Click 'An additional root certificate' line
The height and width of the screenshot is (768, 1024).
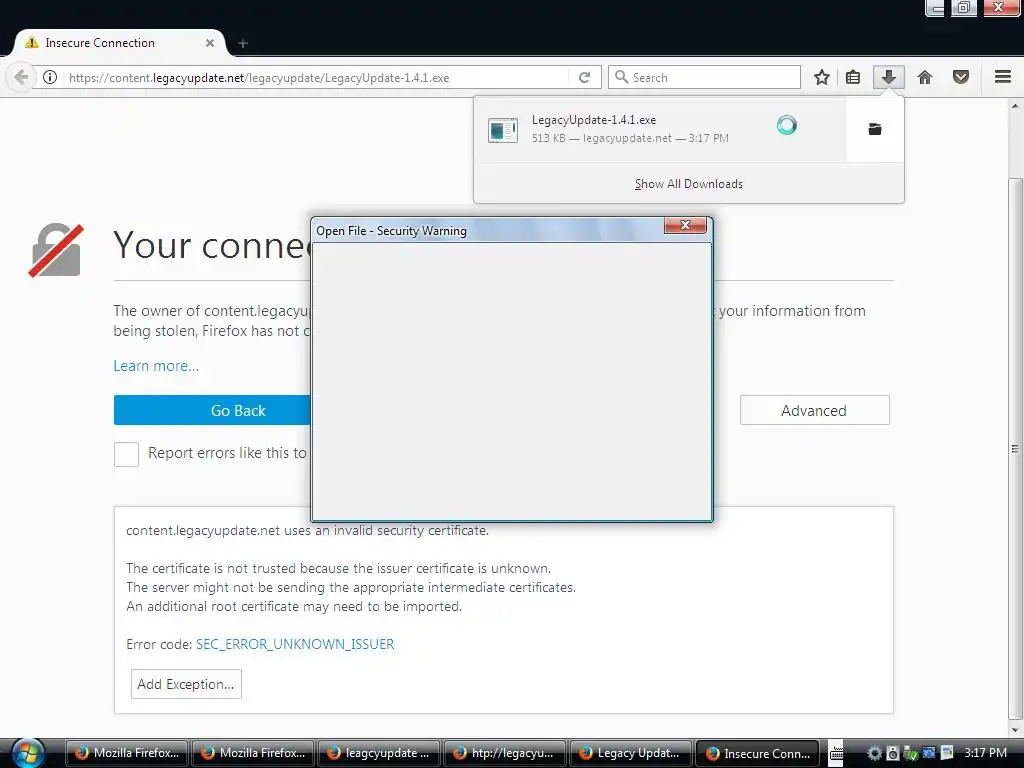[x=294, y=606]
